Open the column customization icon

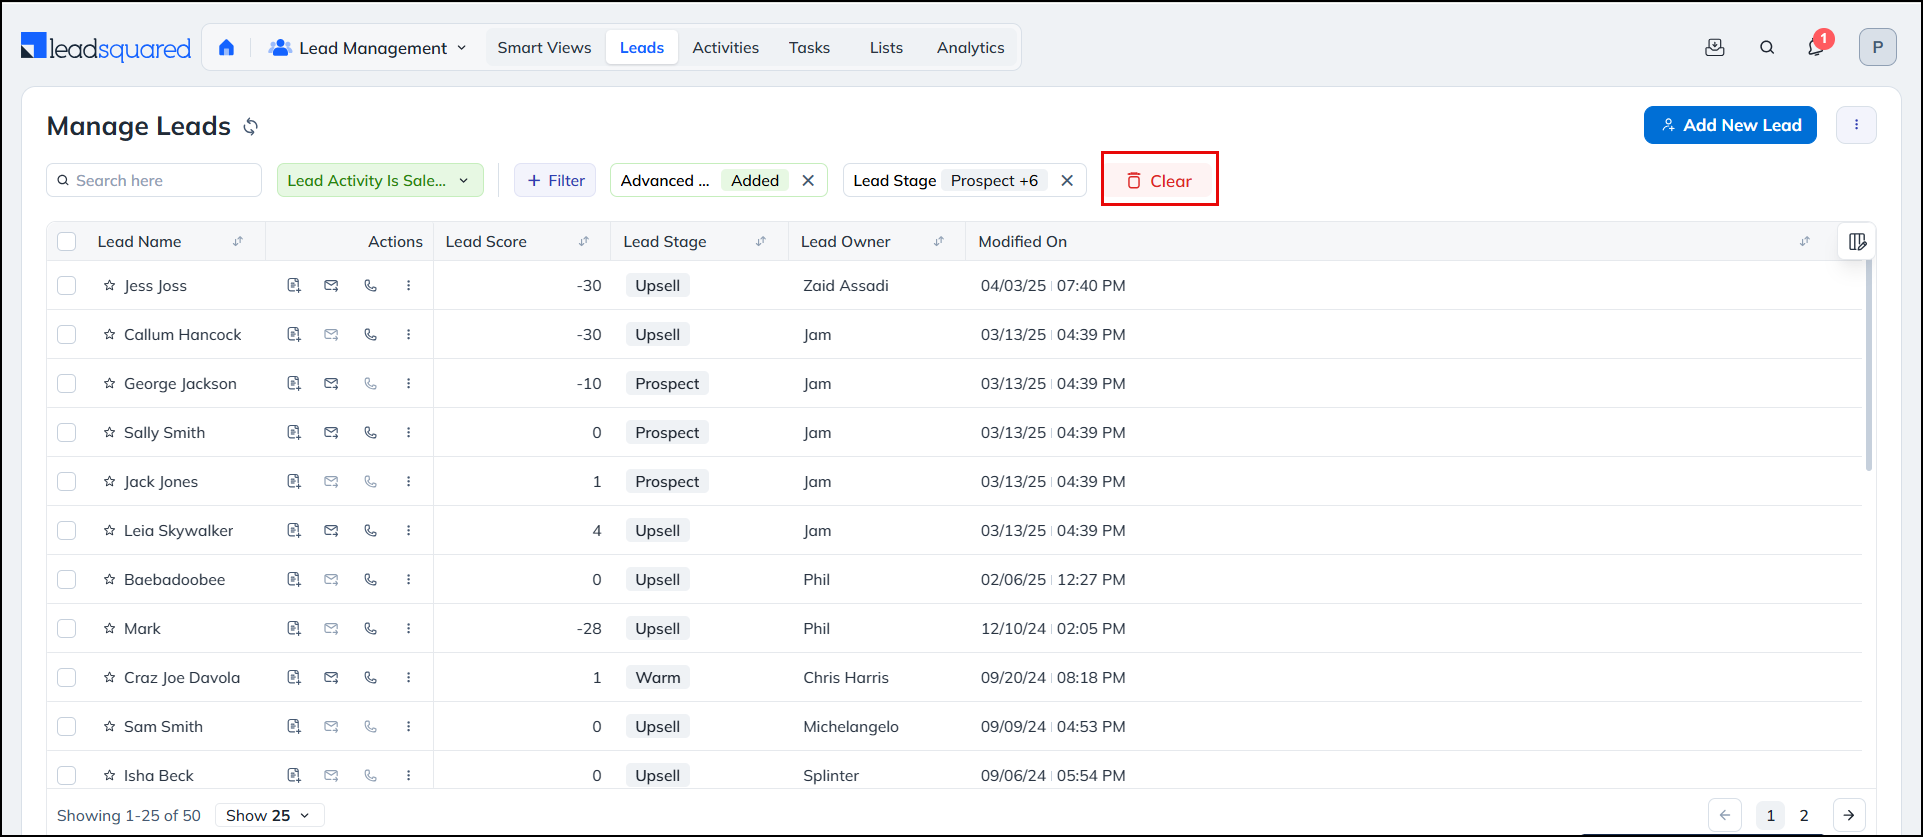tap(1857, 242)
